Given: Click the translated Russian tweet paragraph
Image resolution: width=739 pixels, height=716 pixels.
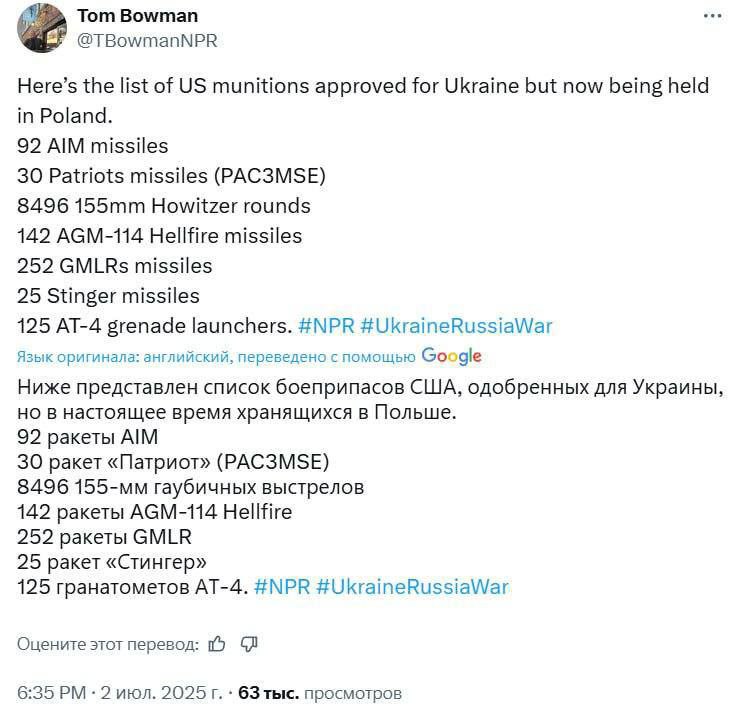Looking at the screenshot, I should click(370, 400).
